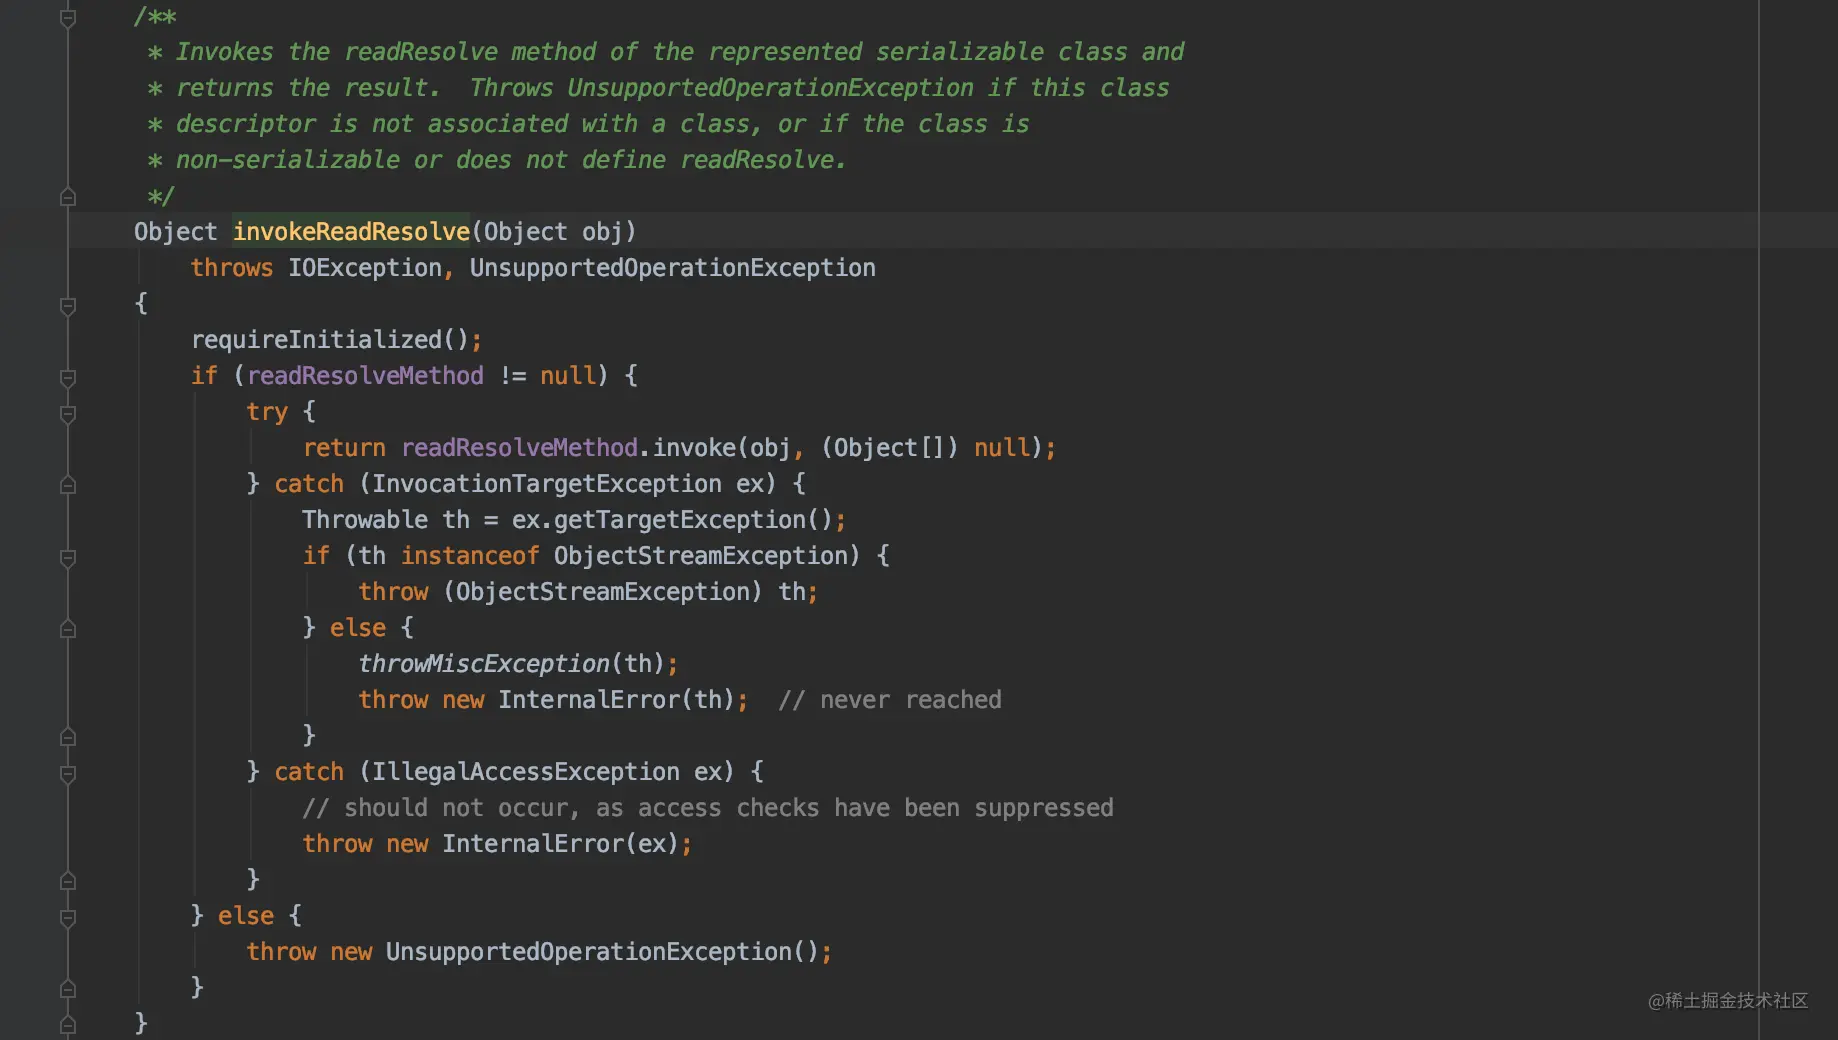Click the fold marker beside the inner } else { line

[68, 629]
